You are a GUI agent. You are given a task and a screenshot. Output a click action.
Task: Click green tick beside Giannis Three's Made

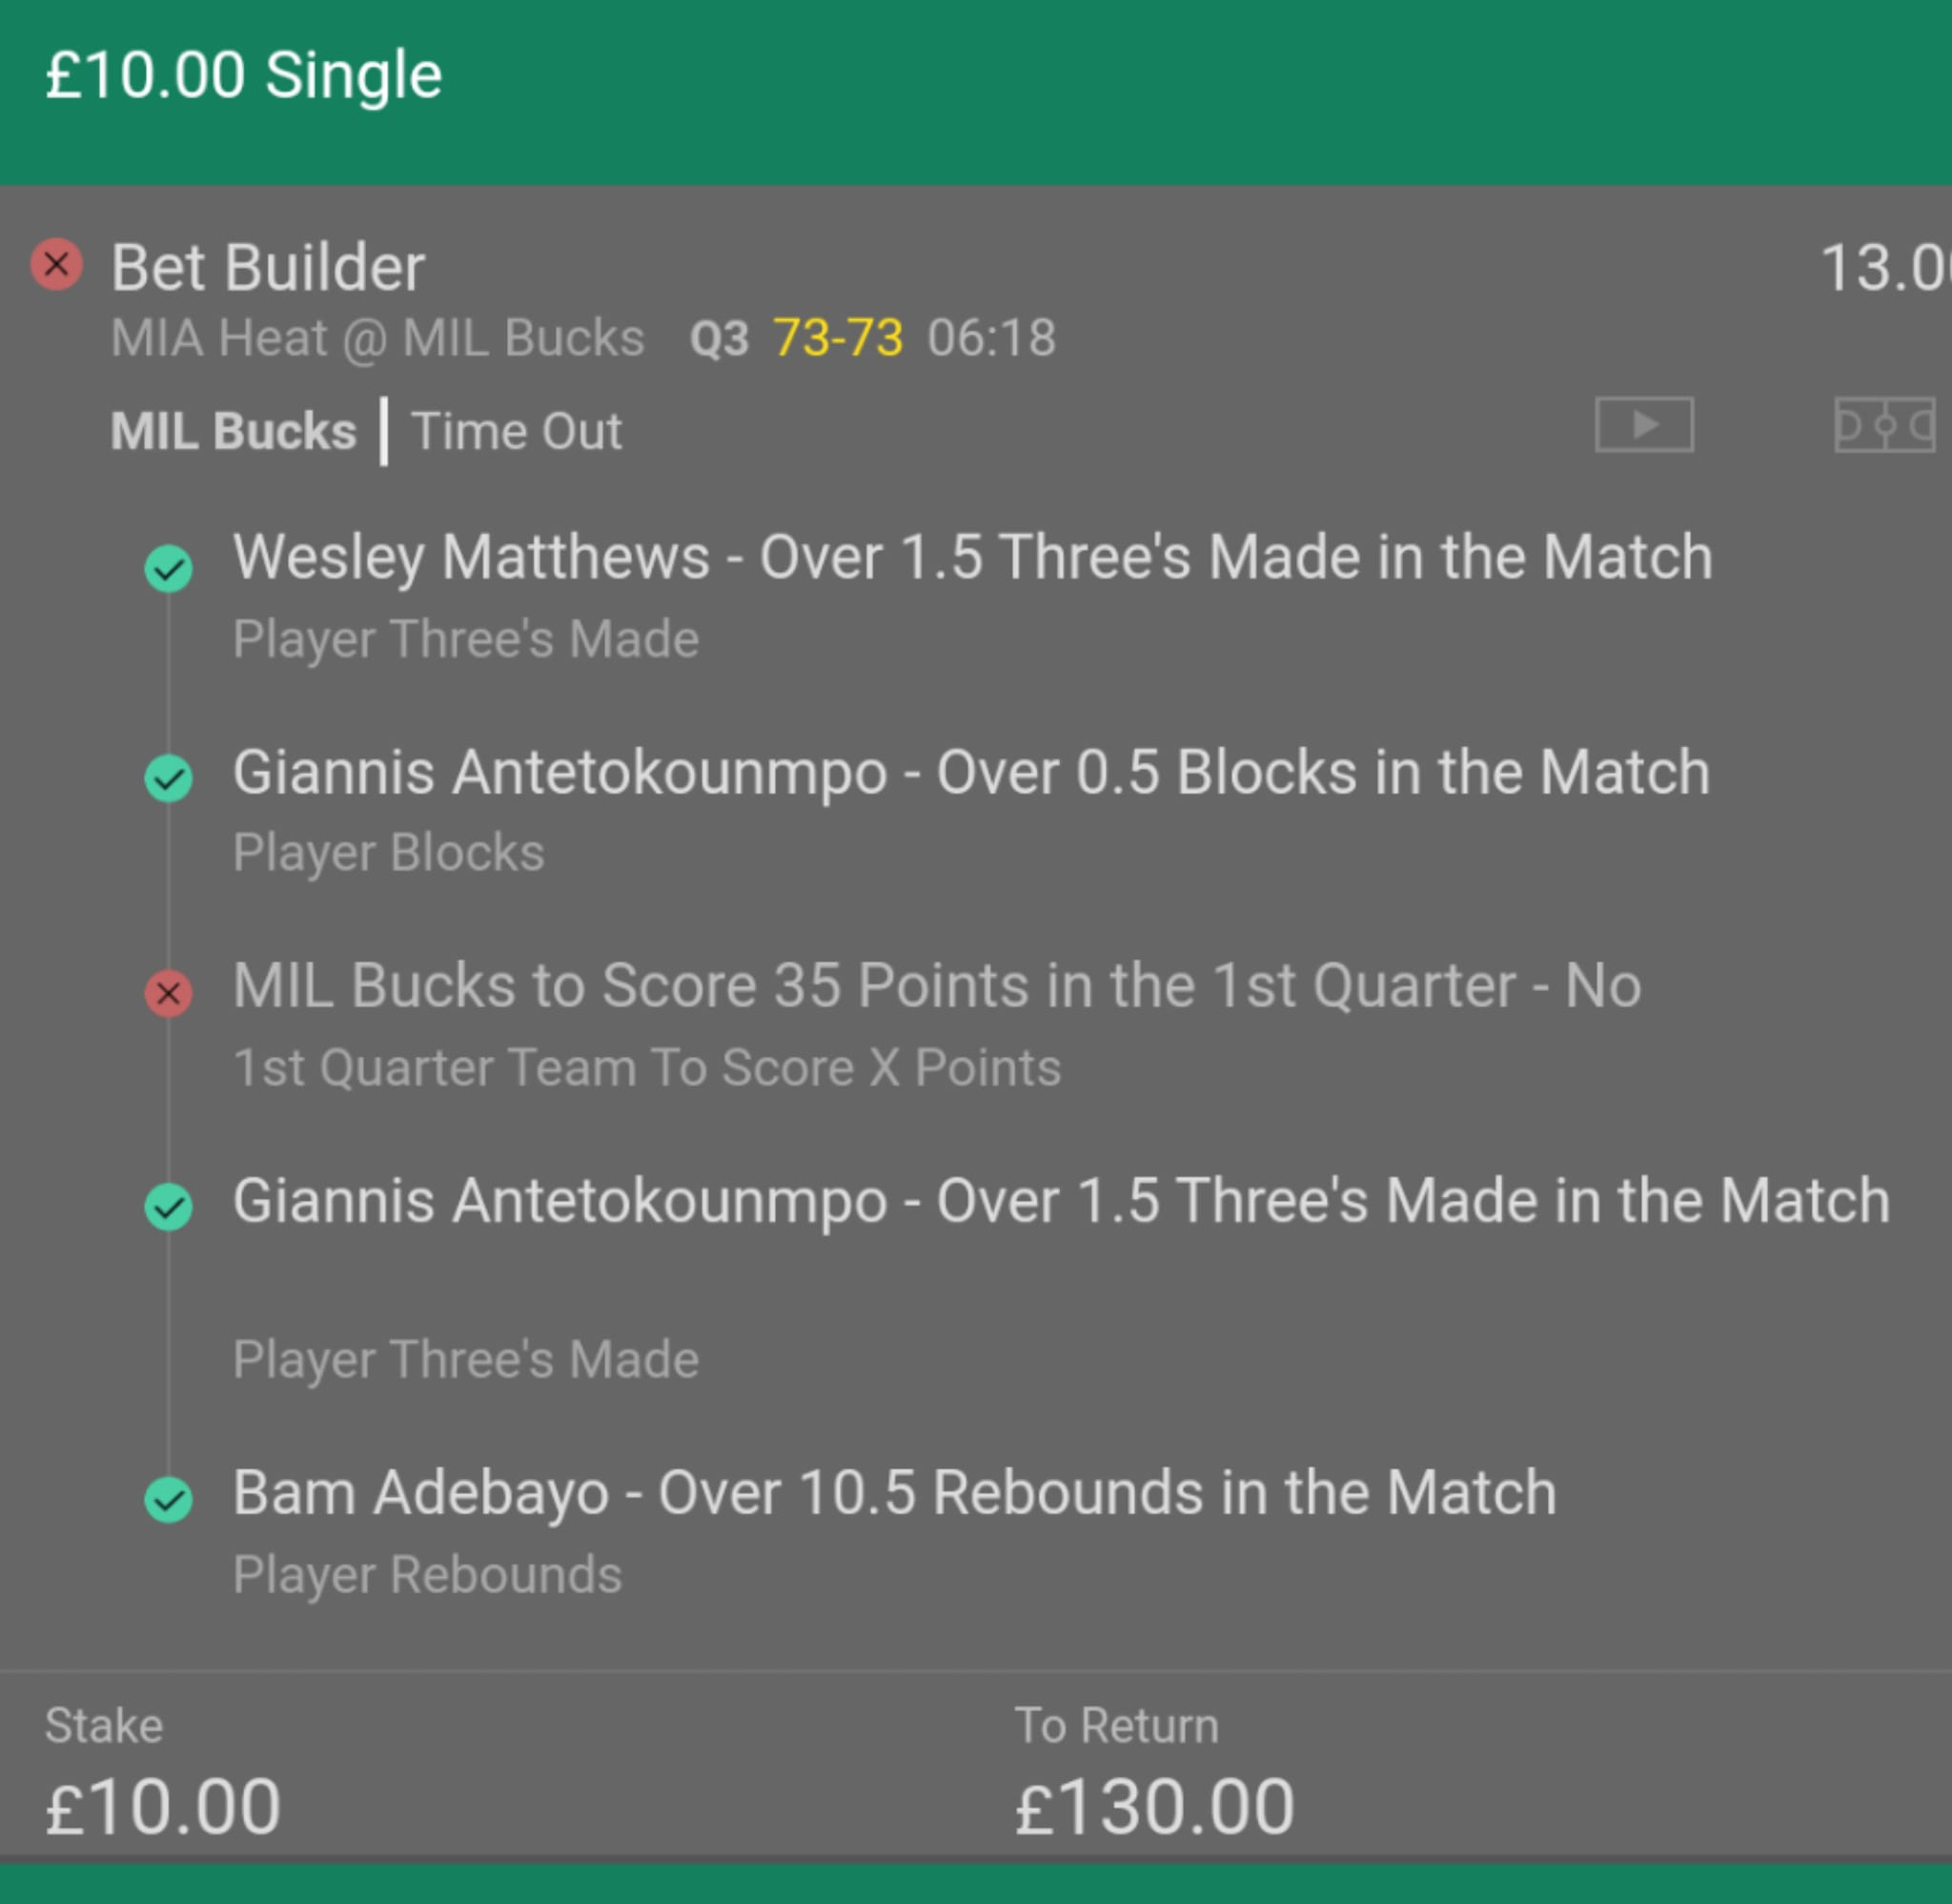(169, 1206)
